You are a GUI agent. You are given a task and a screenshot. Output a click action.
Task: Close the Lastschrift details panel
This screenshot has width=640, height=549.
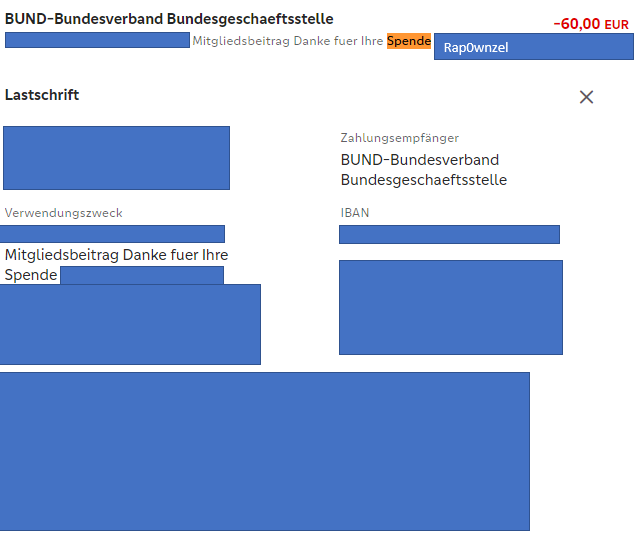pyautogui.click(x=586, y=97)
